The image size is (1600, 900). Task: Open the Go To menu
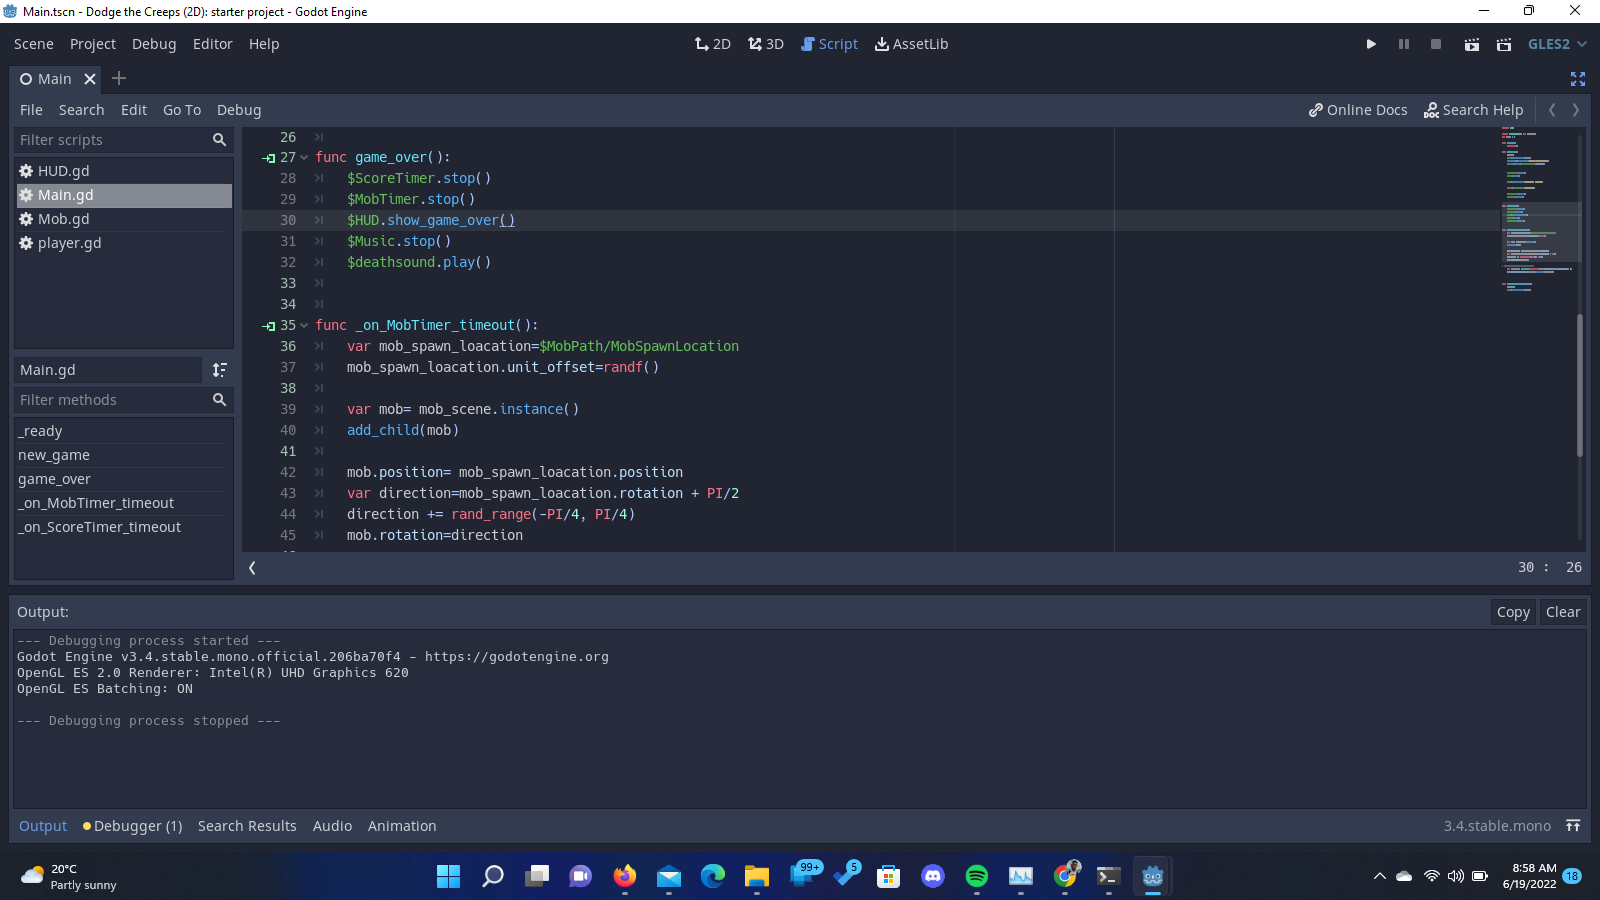point(182,110)
